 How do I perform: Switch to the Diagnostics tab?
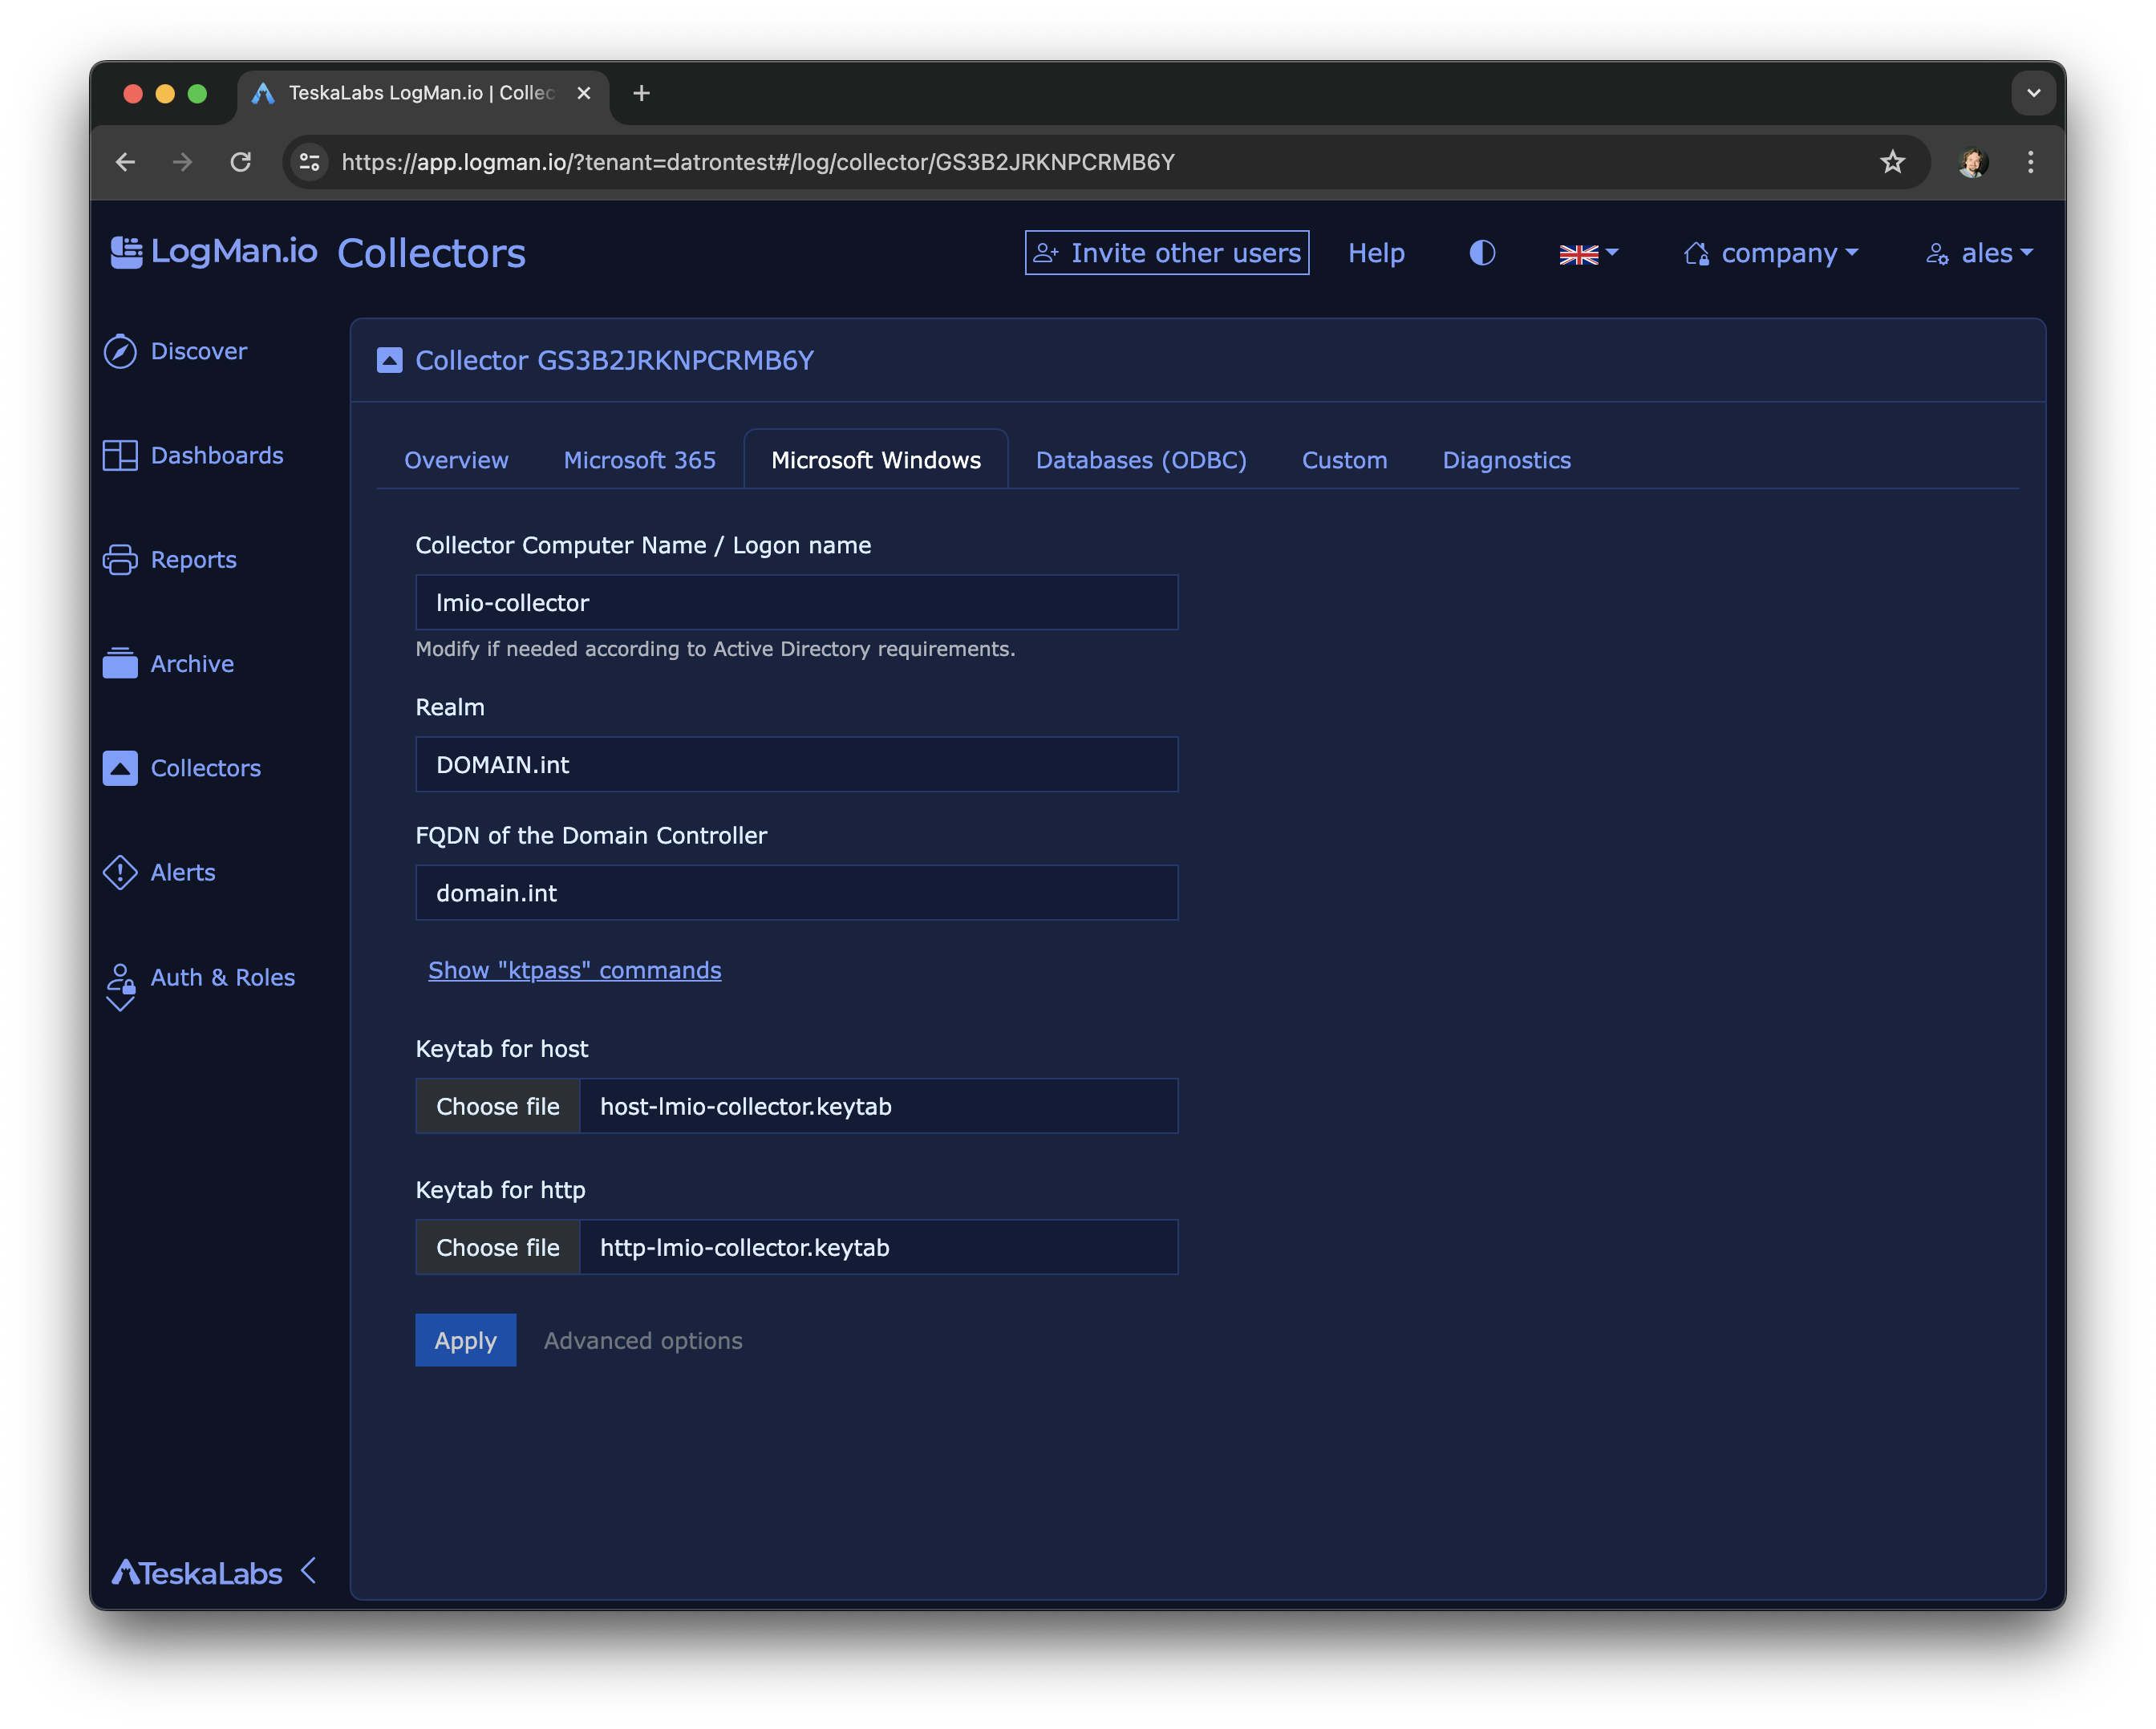tap(1506, 460)
